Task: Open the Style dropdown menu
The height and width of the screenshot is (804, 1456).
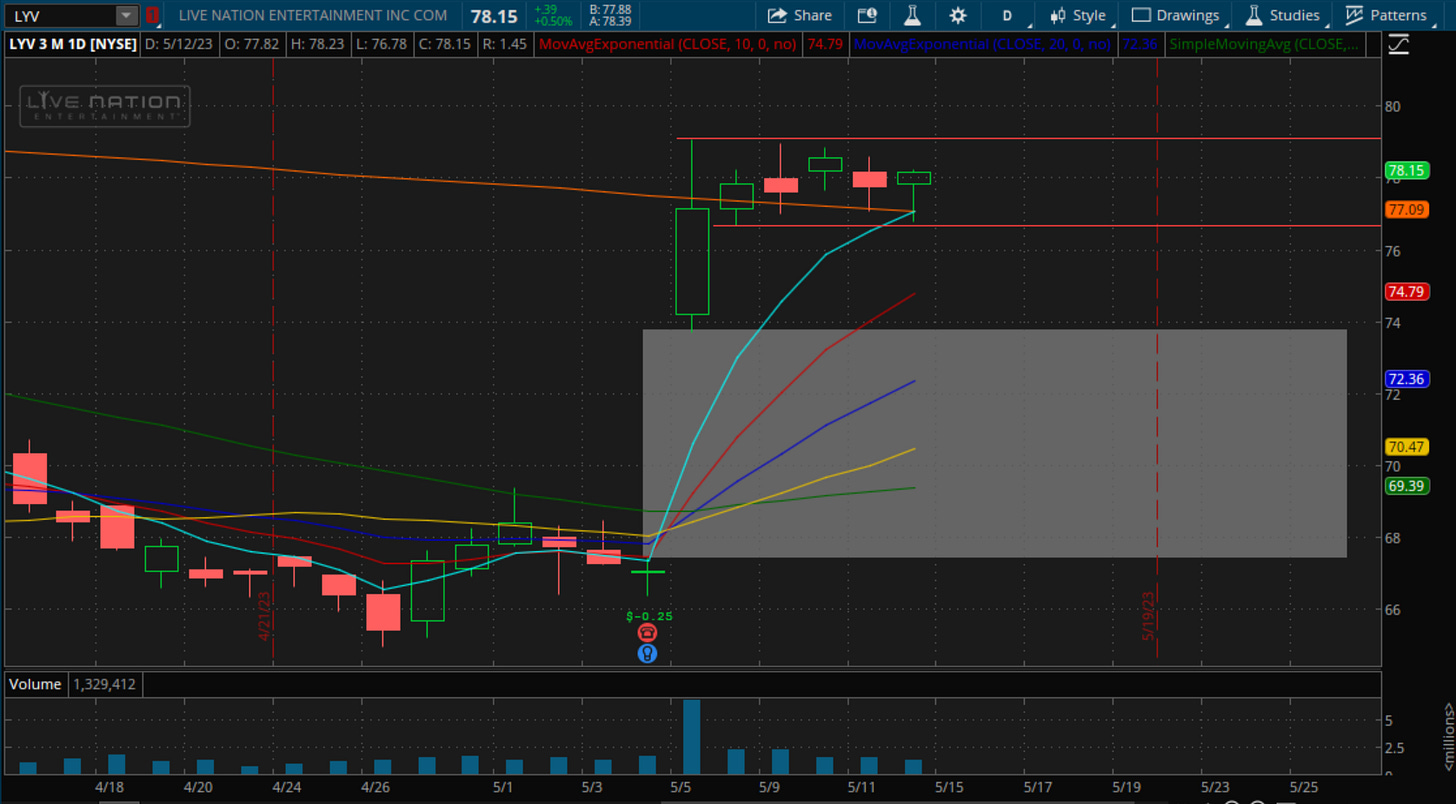Action: point(1079,15)
